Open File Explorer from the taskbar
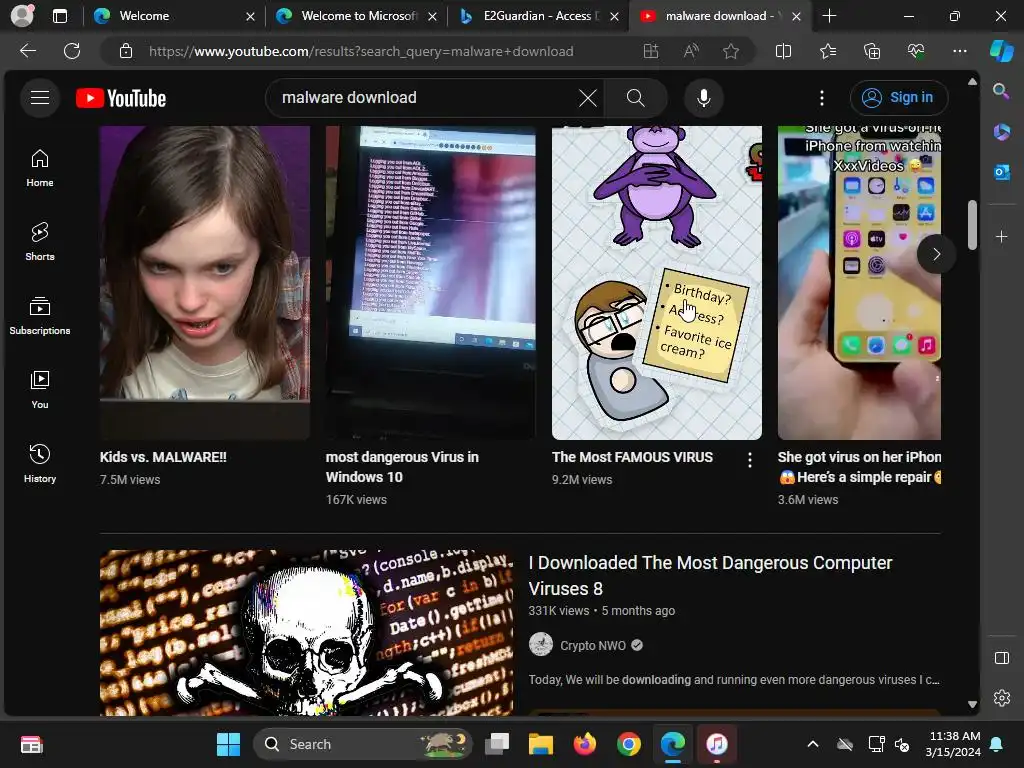This screenshot has height=768, width=1024. pyautogui.click(x=541, y=744)
